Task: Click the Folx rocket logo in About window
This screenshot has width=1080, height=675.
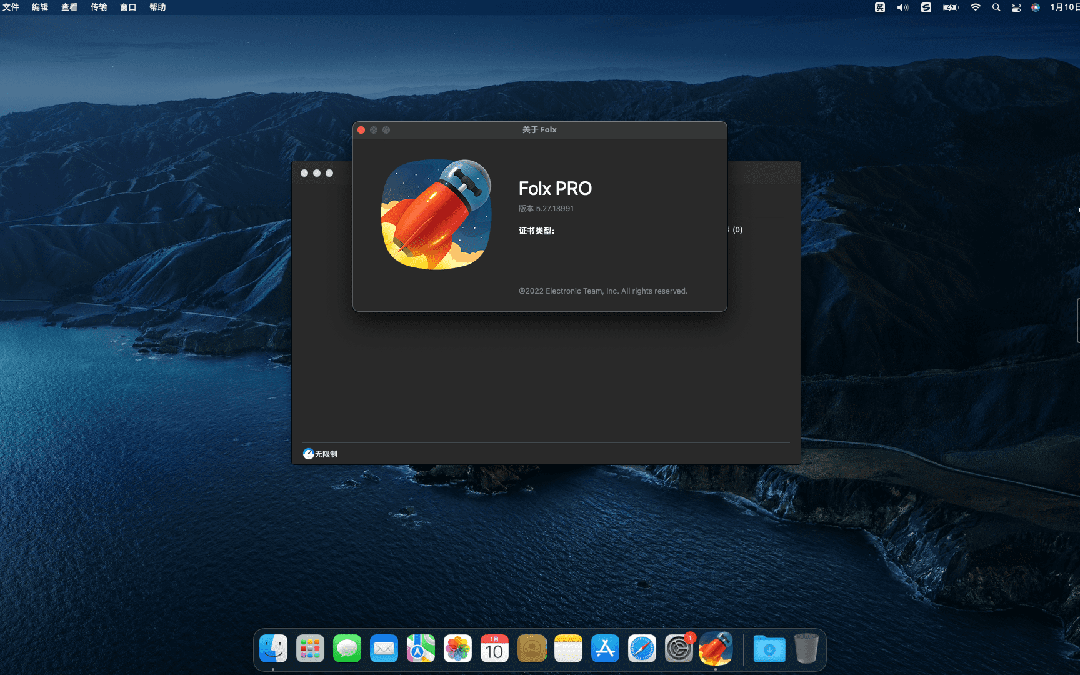Action: click(437, 215)
